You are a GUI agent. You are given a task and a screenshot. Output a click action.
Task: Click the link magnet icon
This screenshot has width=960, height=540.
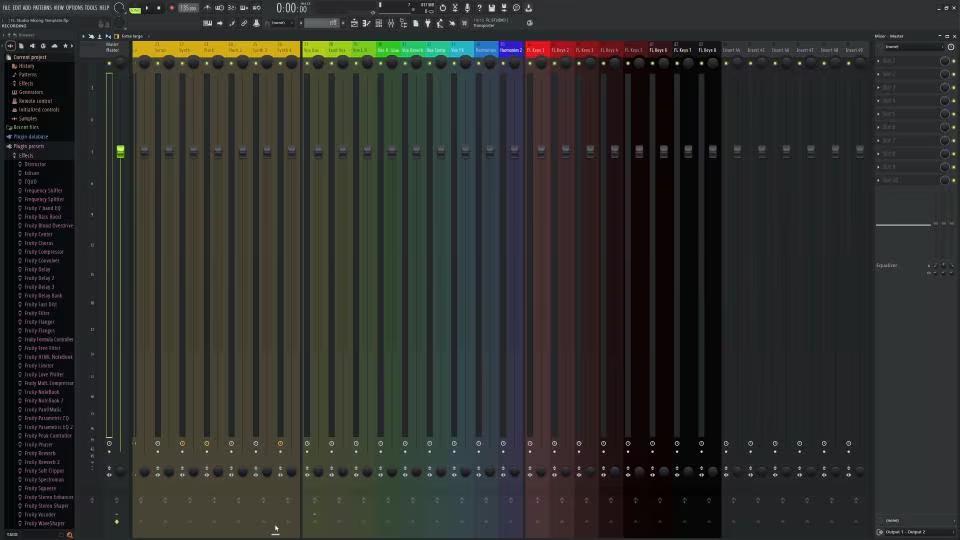(244, 23)
